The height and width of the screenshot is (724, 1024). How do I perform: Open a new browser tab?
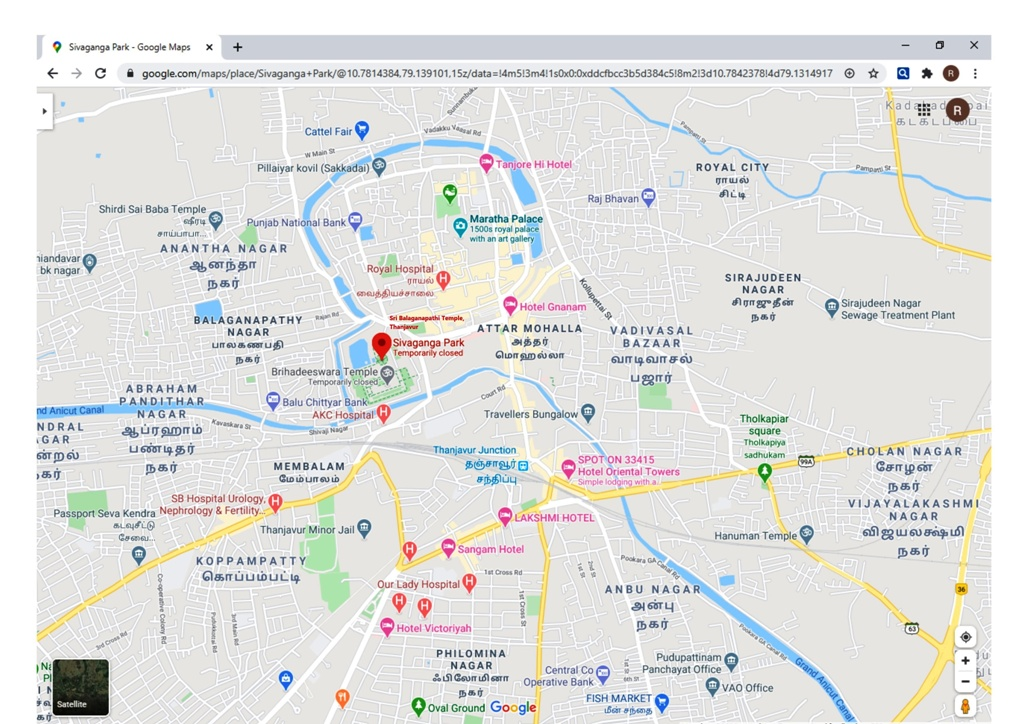(237, 47)
